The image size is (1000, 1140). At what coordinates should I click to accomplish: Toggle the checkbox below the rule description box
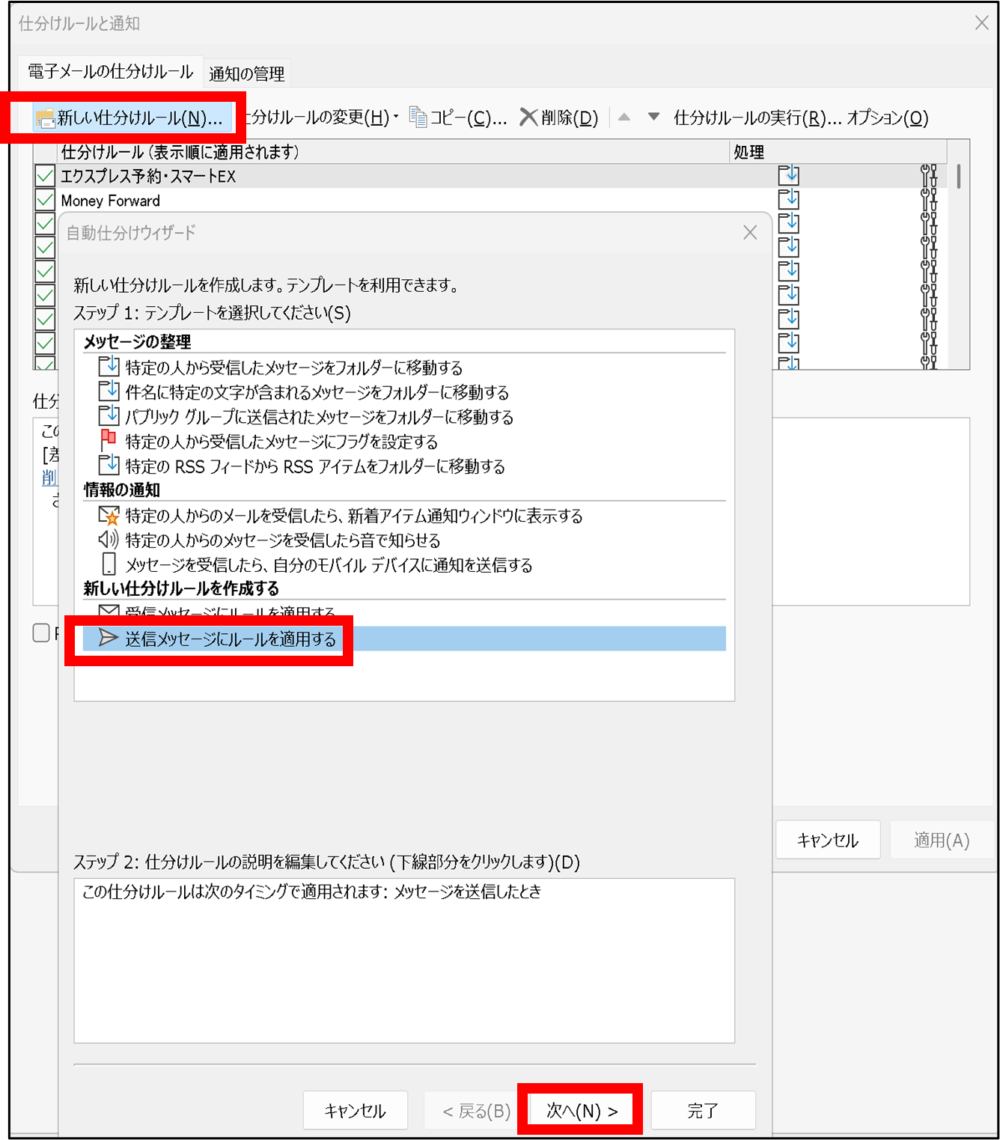tap(41, 632)
